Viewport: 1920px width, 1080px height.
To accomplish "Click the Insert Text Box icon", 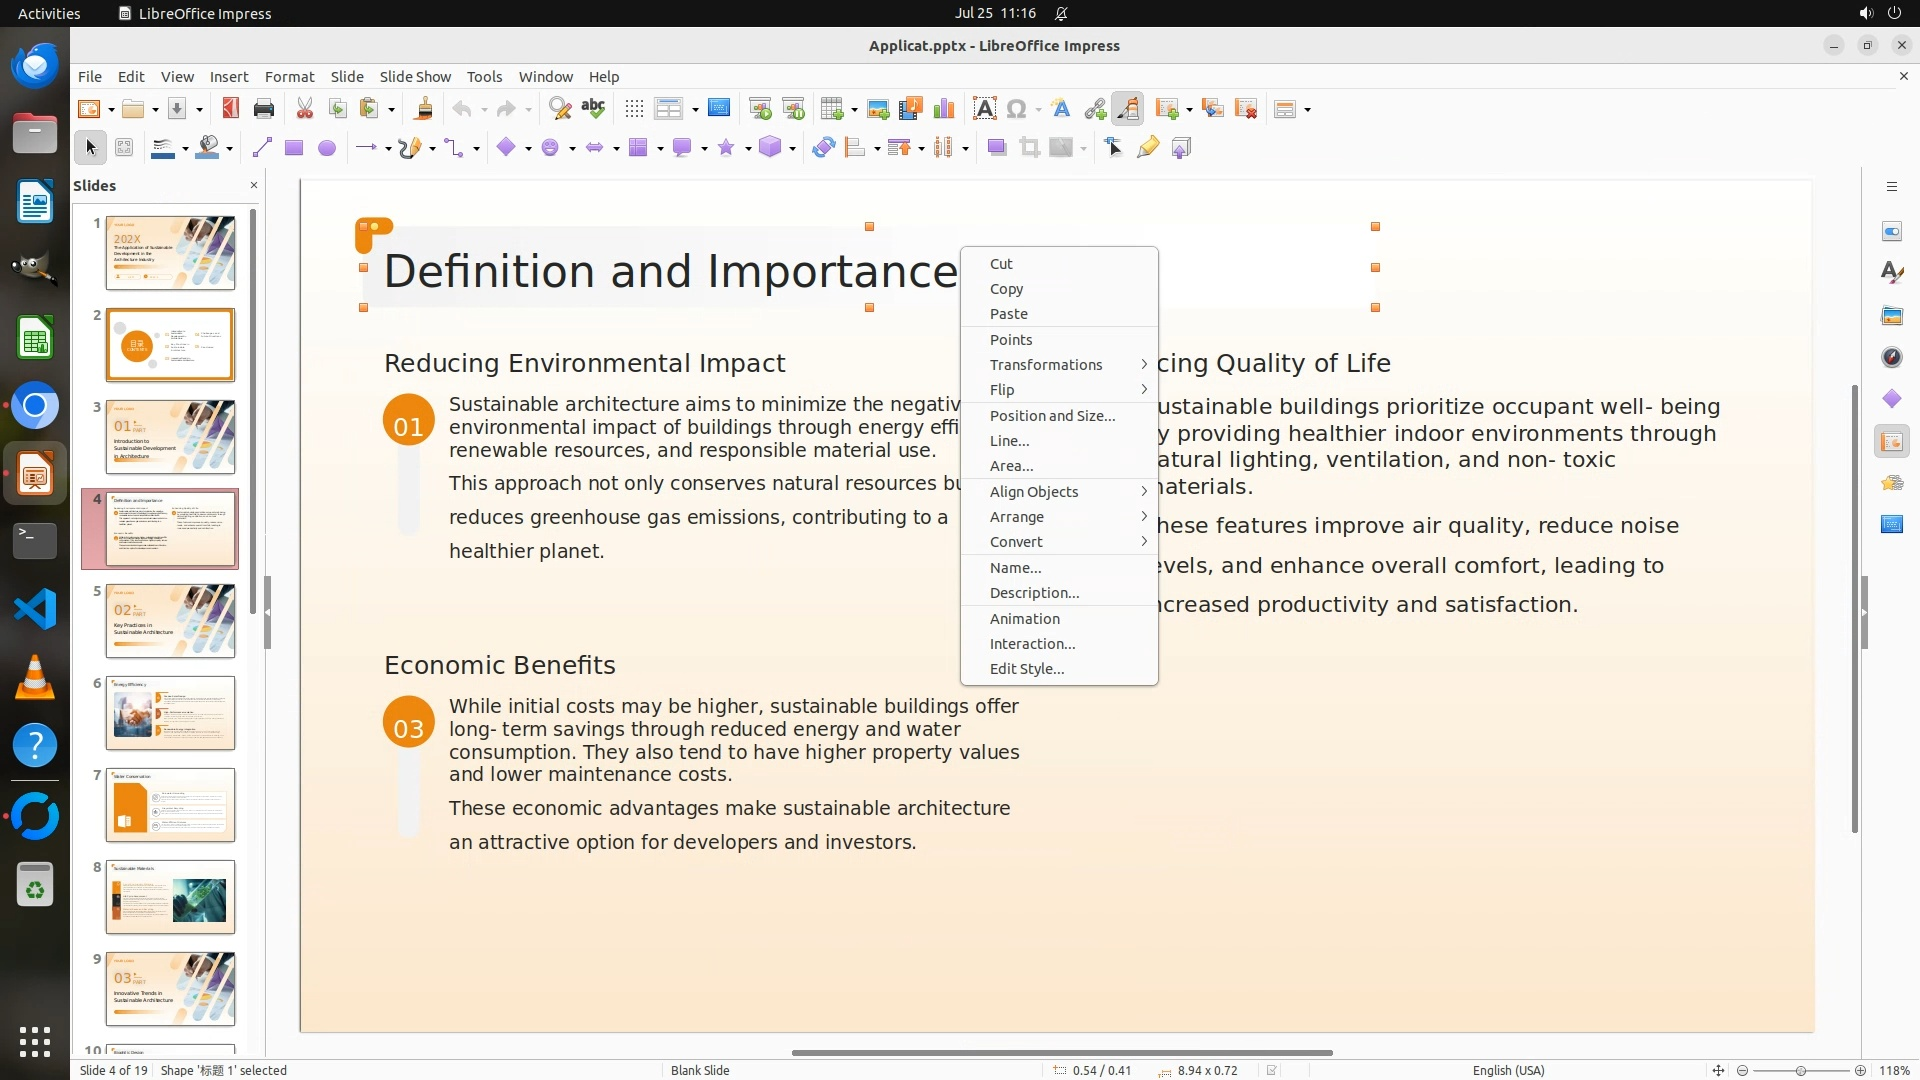I will tap(984, 109).
